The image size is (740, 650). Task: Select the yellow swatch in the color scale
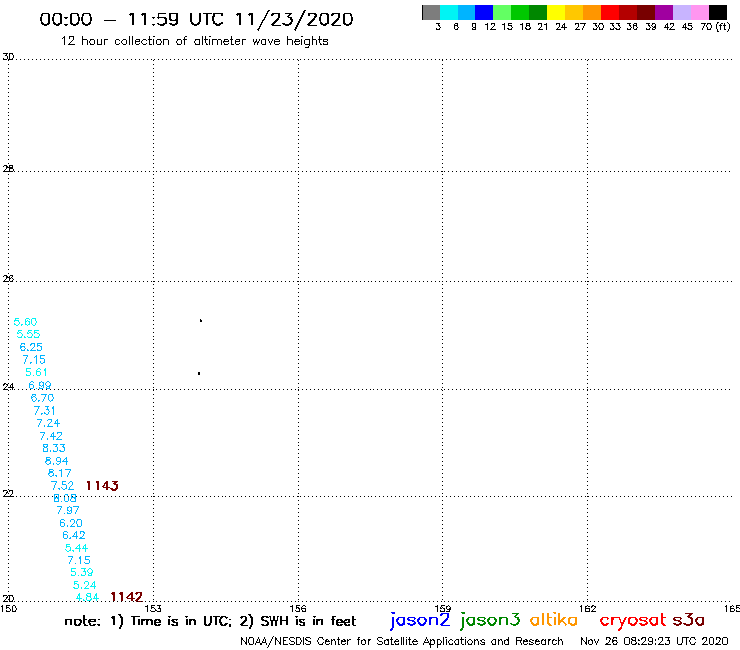pos(556,12)
